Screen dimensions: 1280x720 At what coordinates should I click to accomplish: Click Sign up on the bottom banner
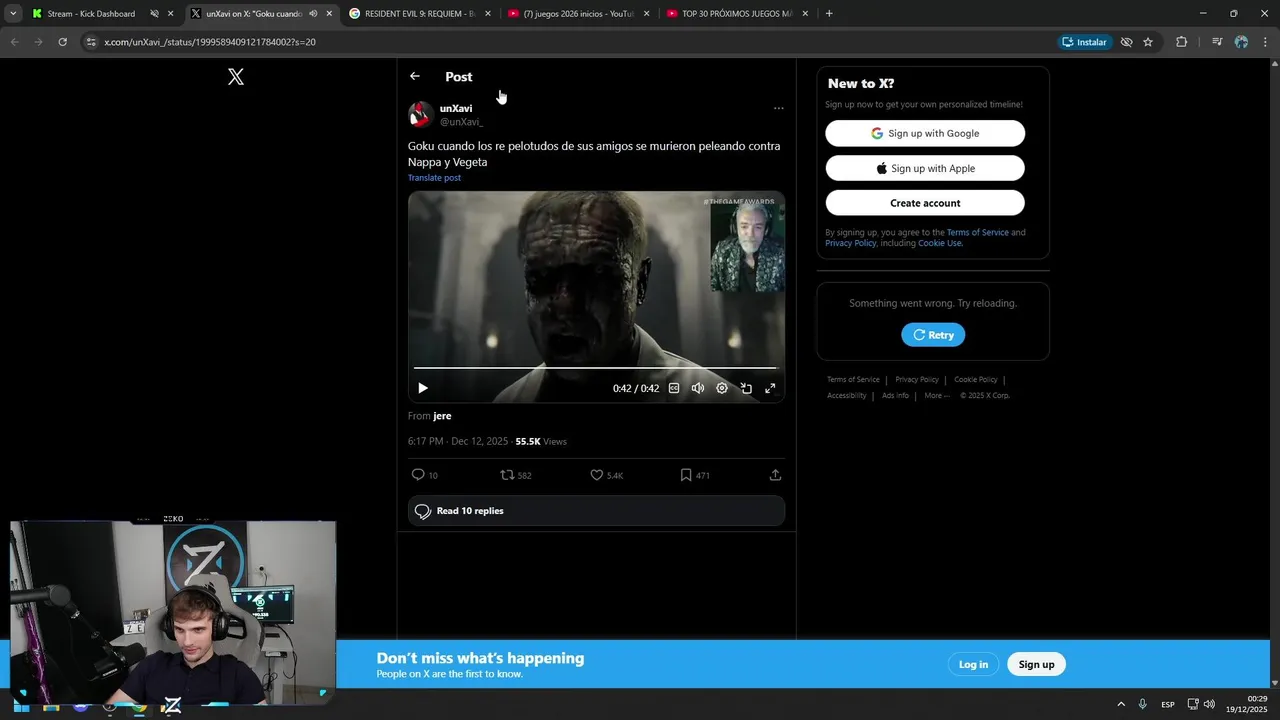point(1036,664)
